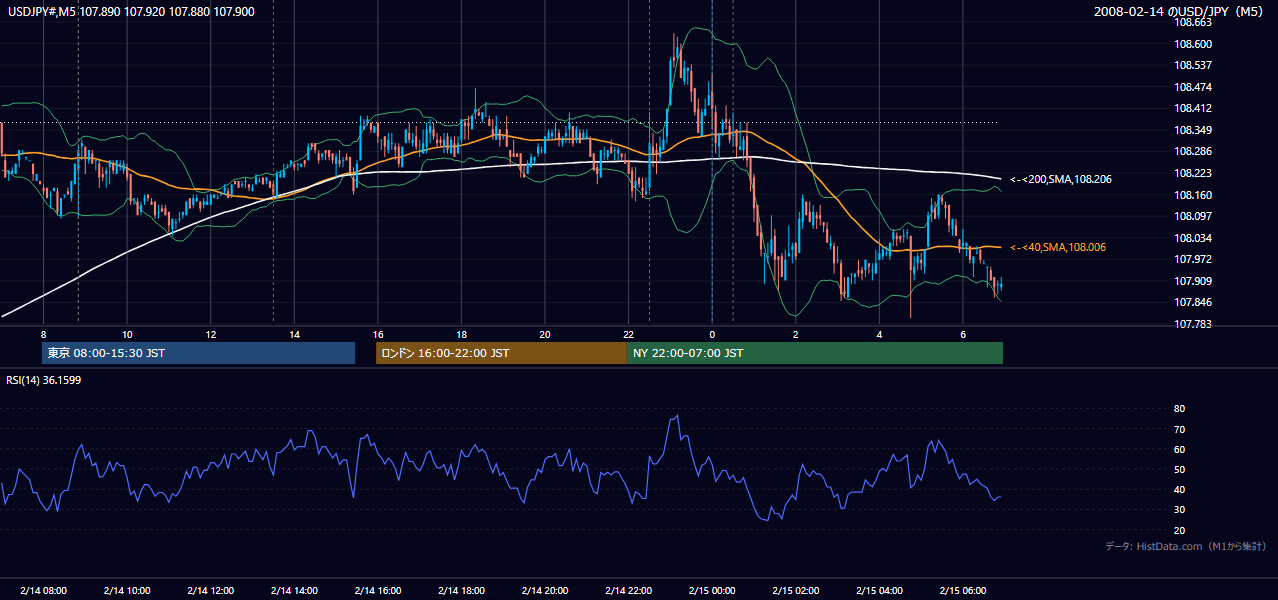Click price axis value 108.349
1278x600 pixels.
[x=1194, y=130]
